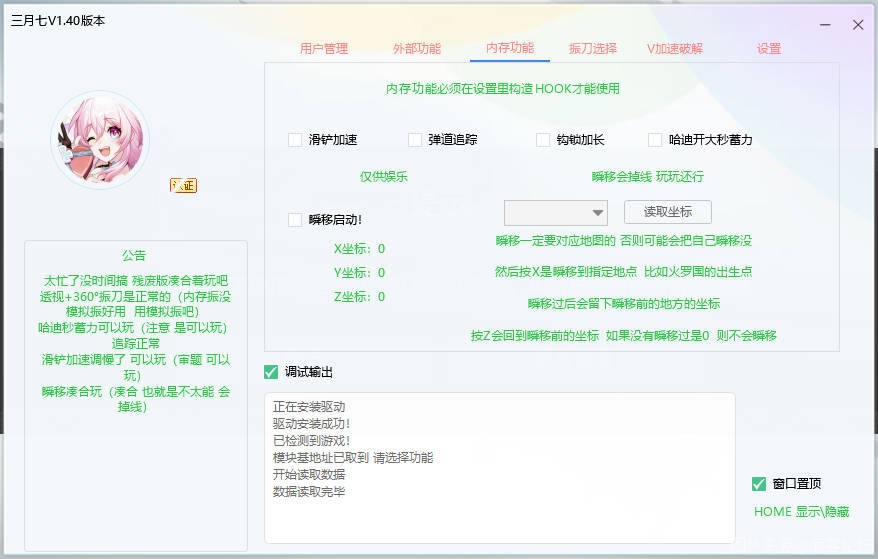This screenshot has width=878, height=559.
Task: Select the 振刀选择 tab
Action: coord(592,48)
